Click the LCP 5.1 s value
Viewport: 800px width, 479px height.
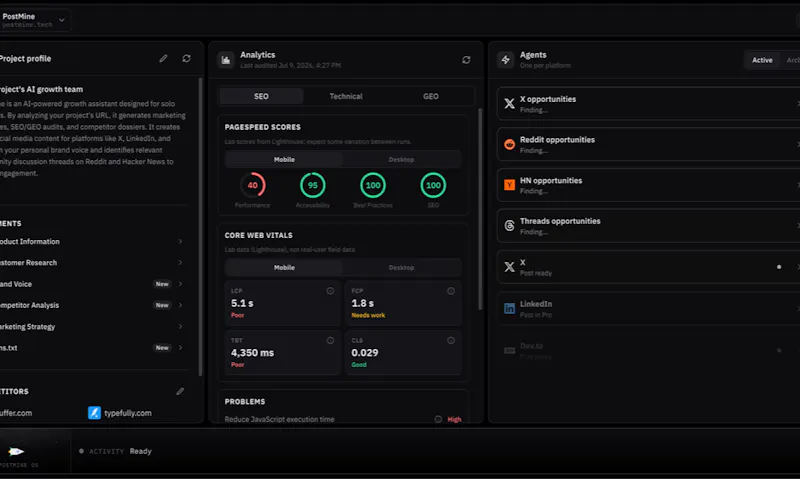click(242, 304)
